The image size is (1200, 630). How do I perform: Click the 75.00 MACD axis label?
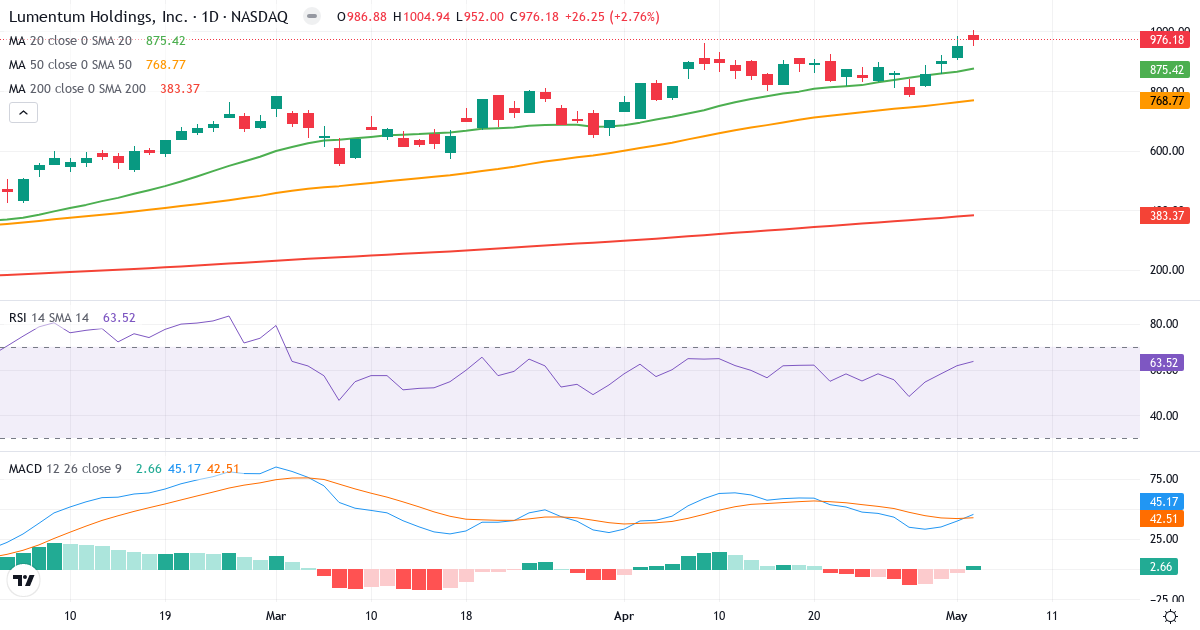[x=1163, y=478]
